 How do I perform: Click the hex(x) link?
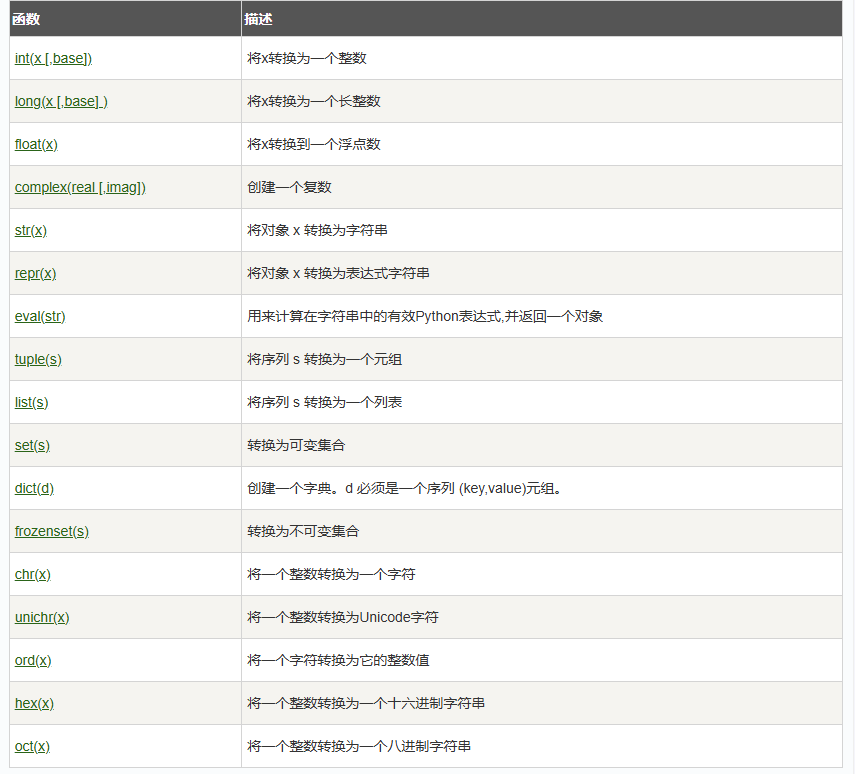(x=34, y=704)
